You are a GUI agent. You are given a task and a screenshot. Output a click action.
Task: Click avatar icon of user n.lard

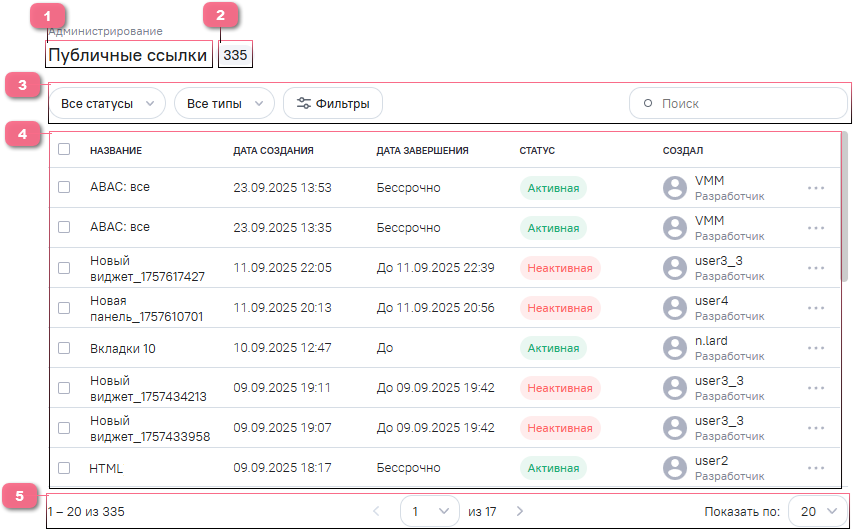677,348
